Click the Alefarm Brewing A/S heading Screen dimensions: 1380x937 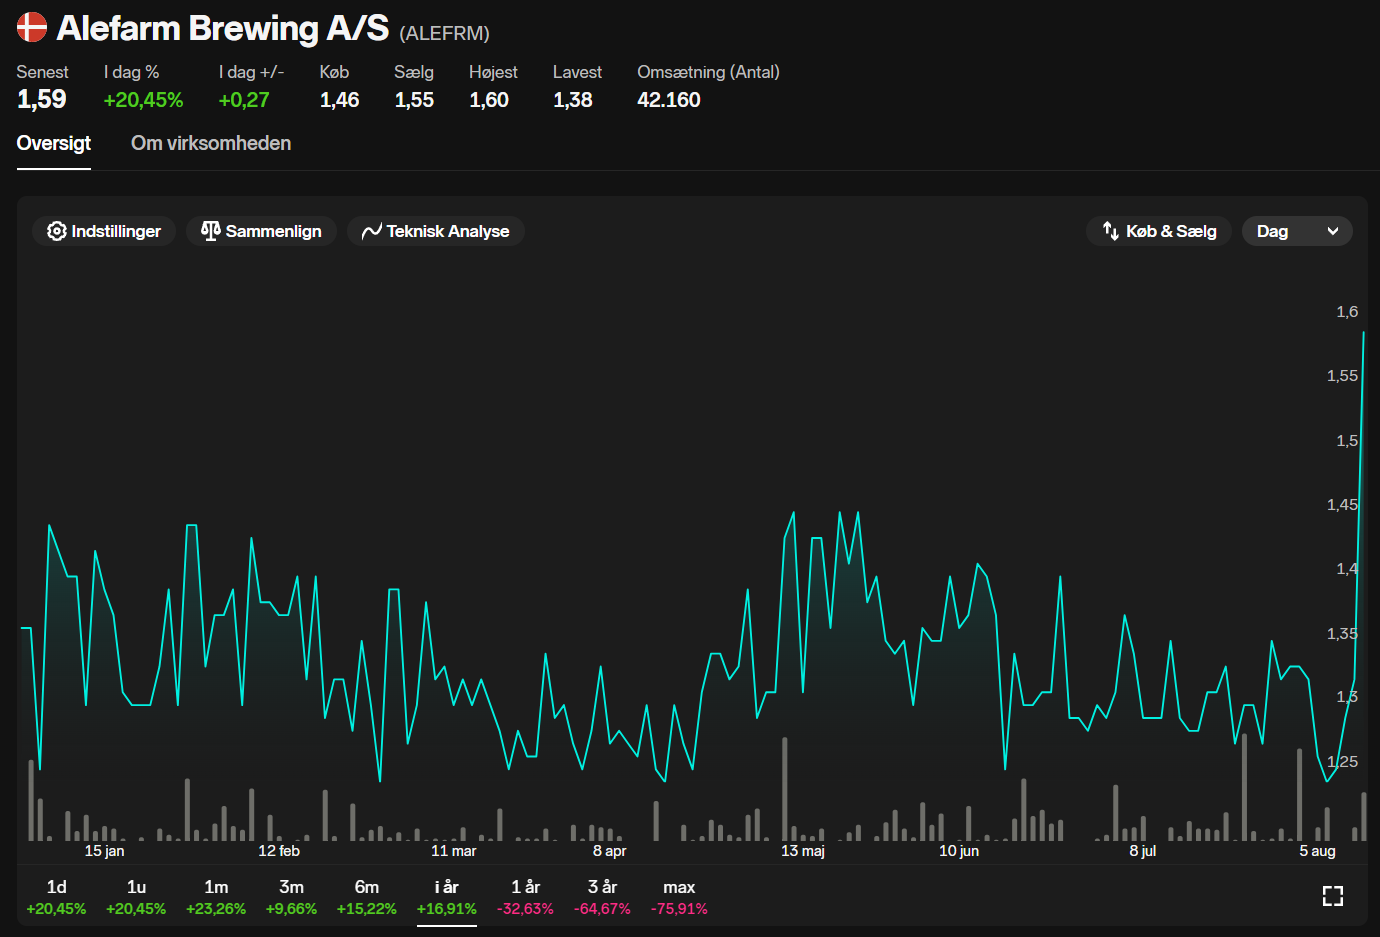(223, 28)
